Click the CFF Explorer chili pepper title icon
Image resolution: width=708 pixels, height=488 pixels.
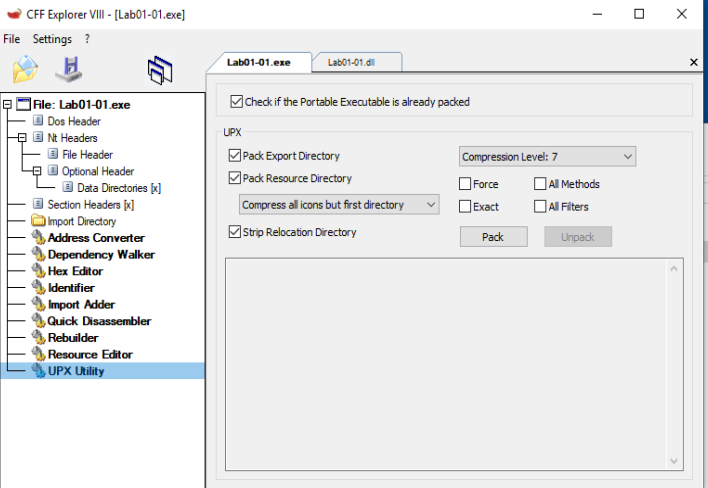[x=14, y=14]
